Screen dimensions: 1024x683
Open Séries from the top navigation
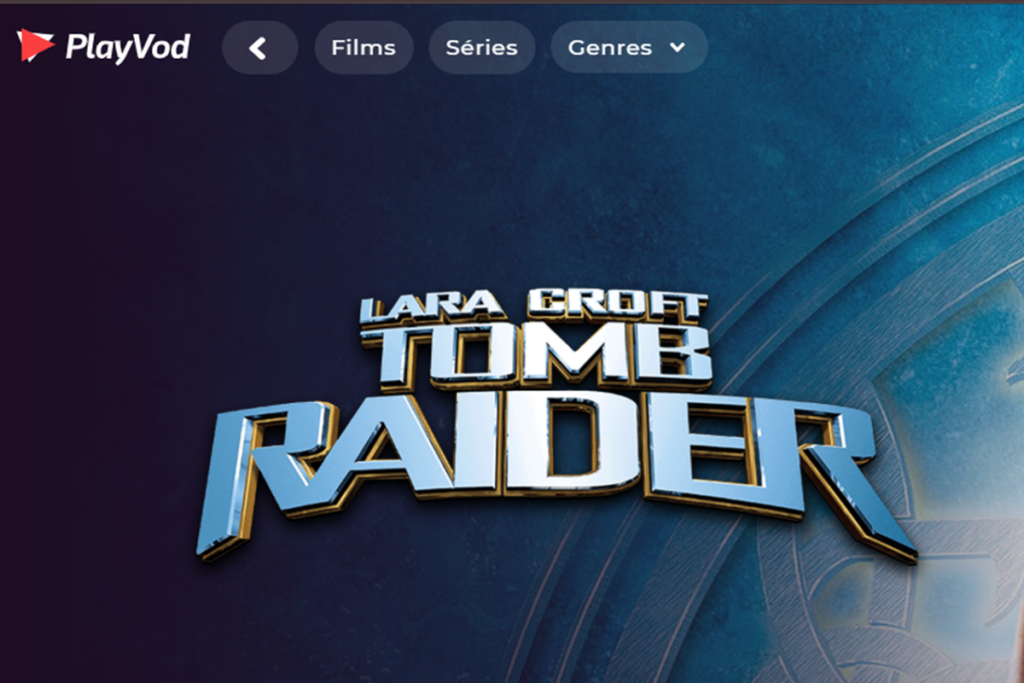tap(481, 46)
